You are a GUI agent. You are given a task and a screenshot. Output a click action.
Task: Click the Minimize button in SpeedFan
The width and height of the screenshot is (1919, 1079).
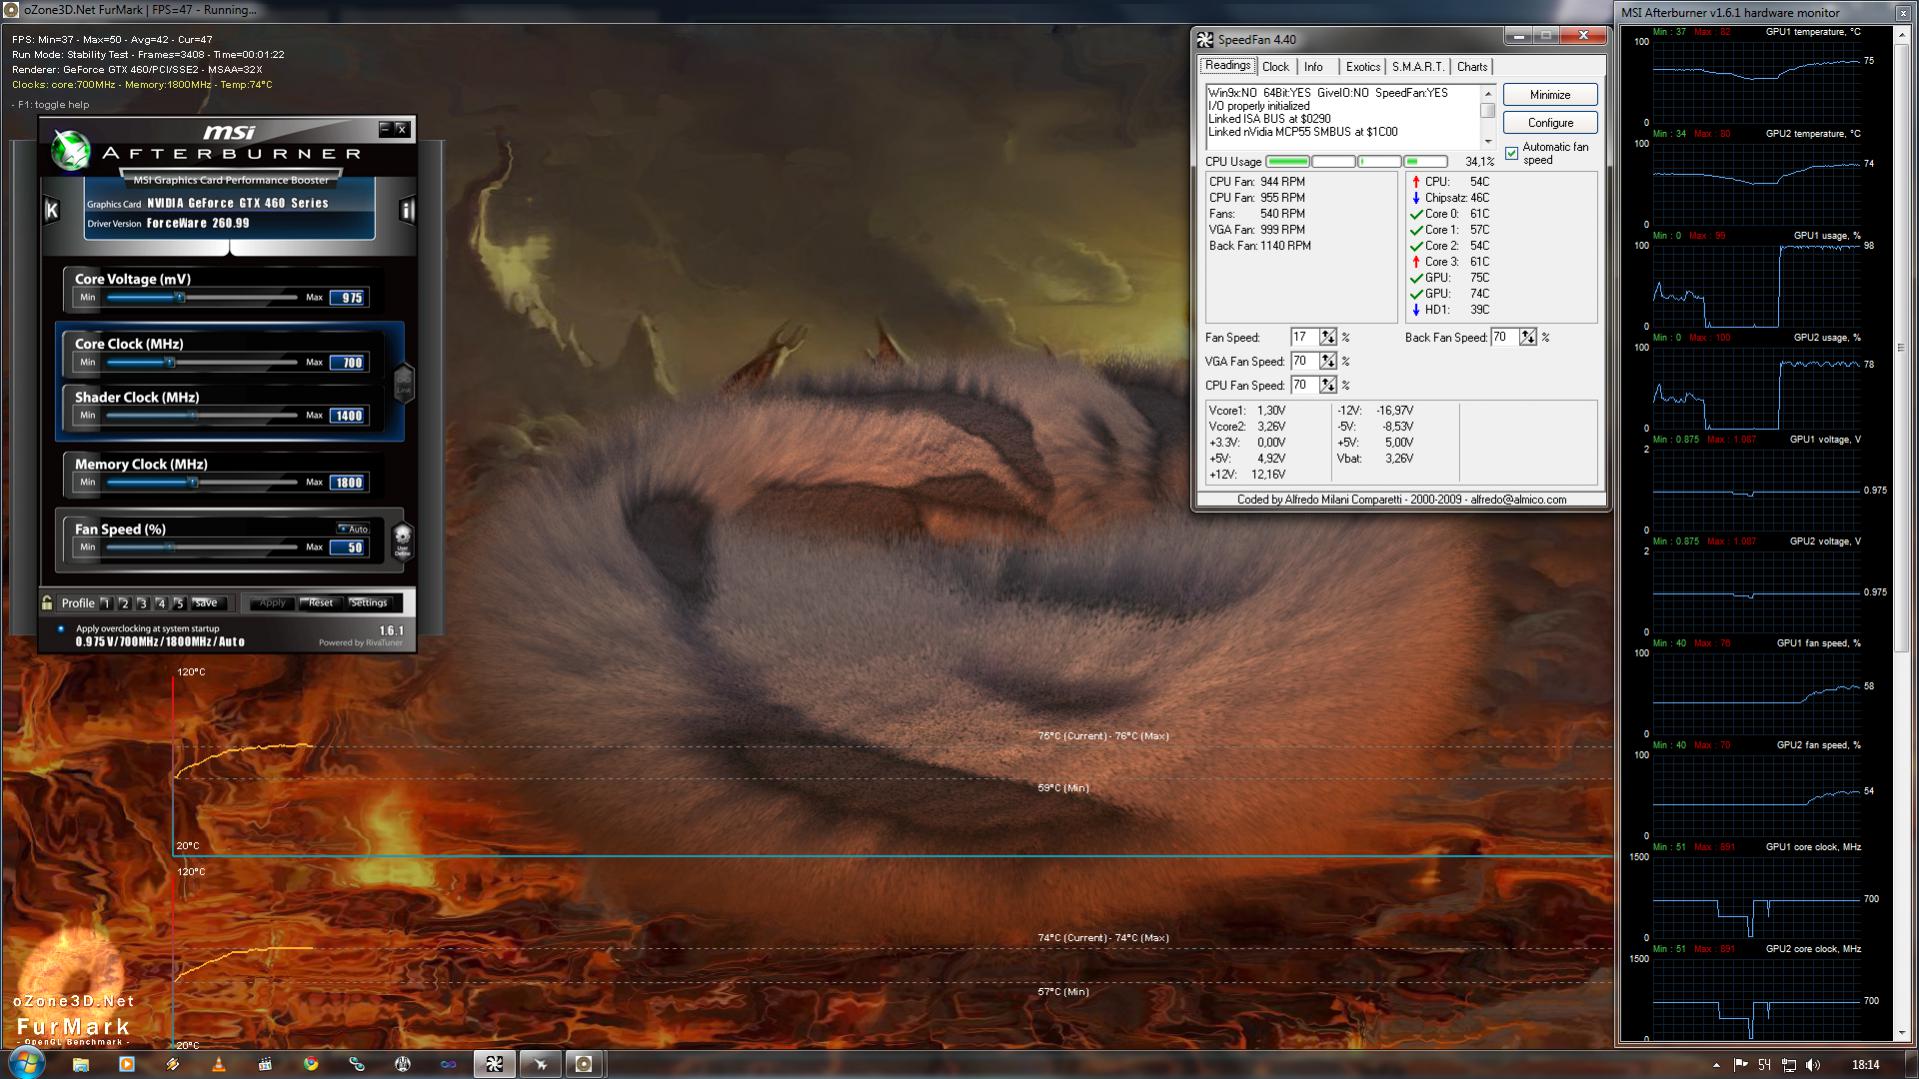point(1550,95)
